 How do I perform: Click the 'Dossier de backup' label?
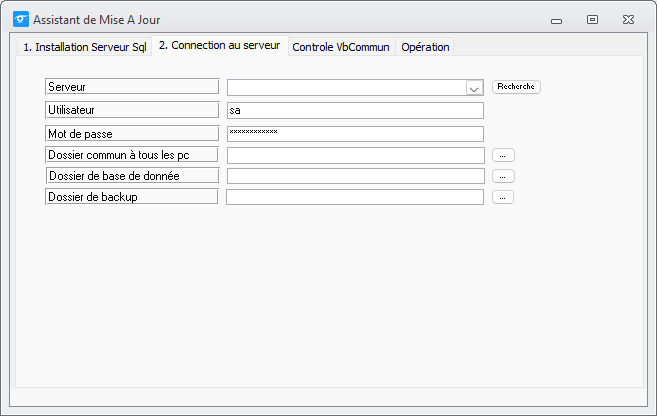coord(132,196)
